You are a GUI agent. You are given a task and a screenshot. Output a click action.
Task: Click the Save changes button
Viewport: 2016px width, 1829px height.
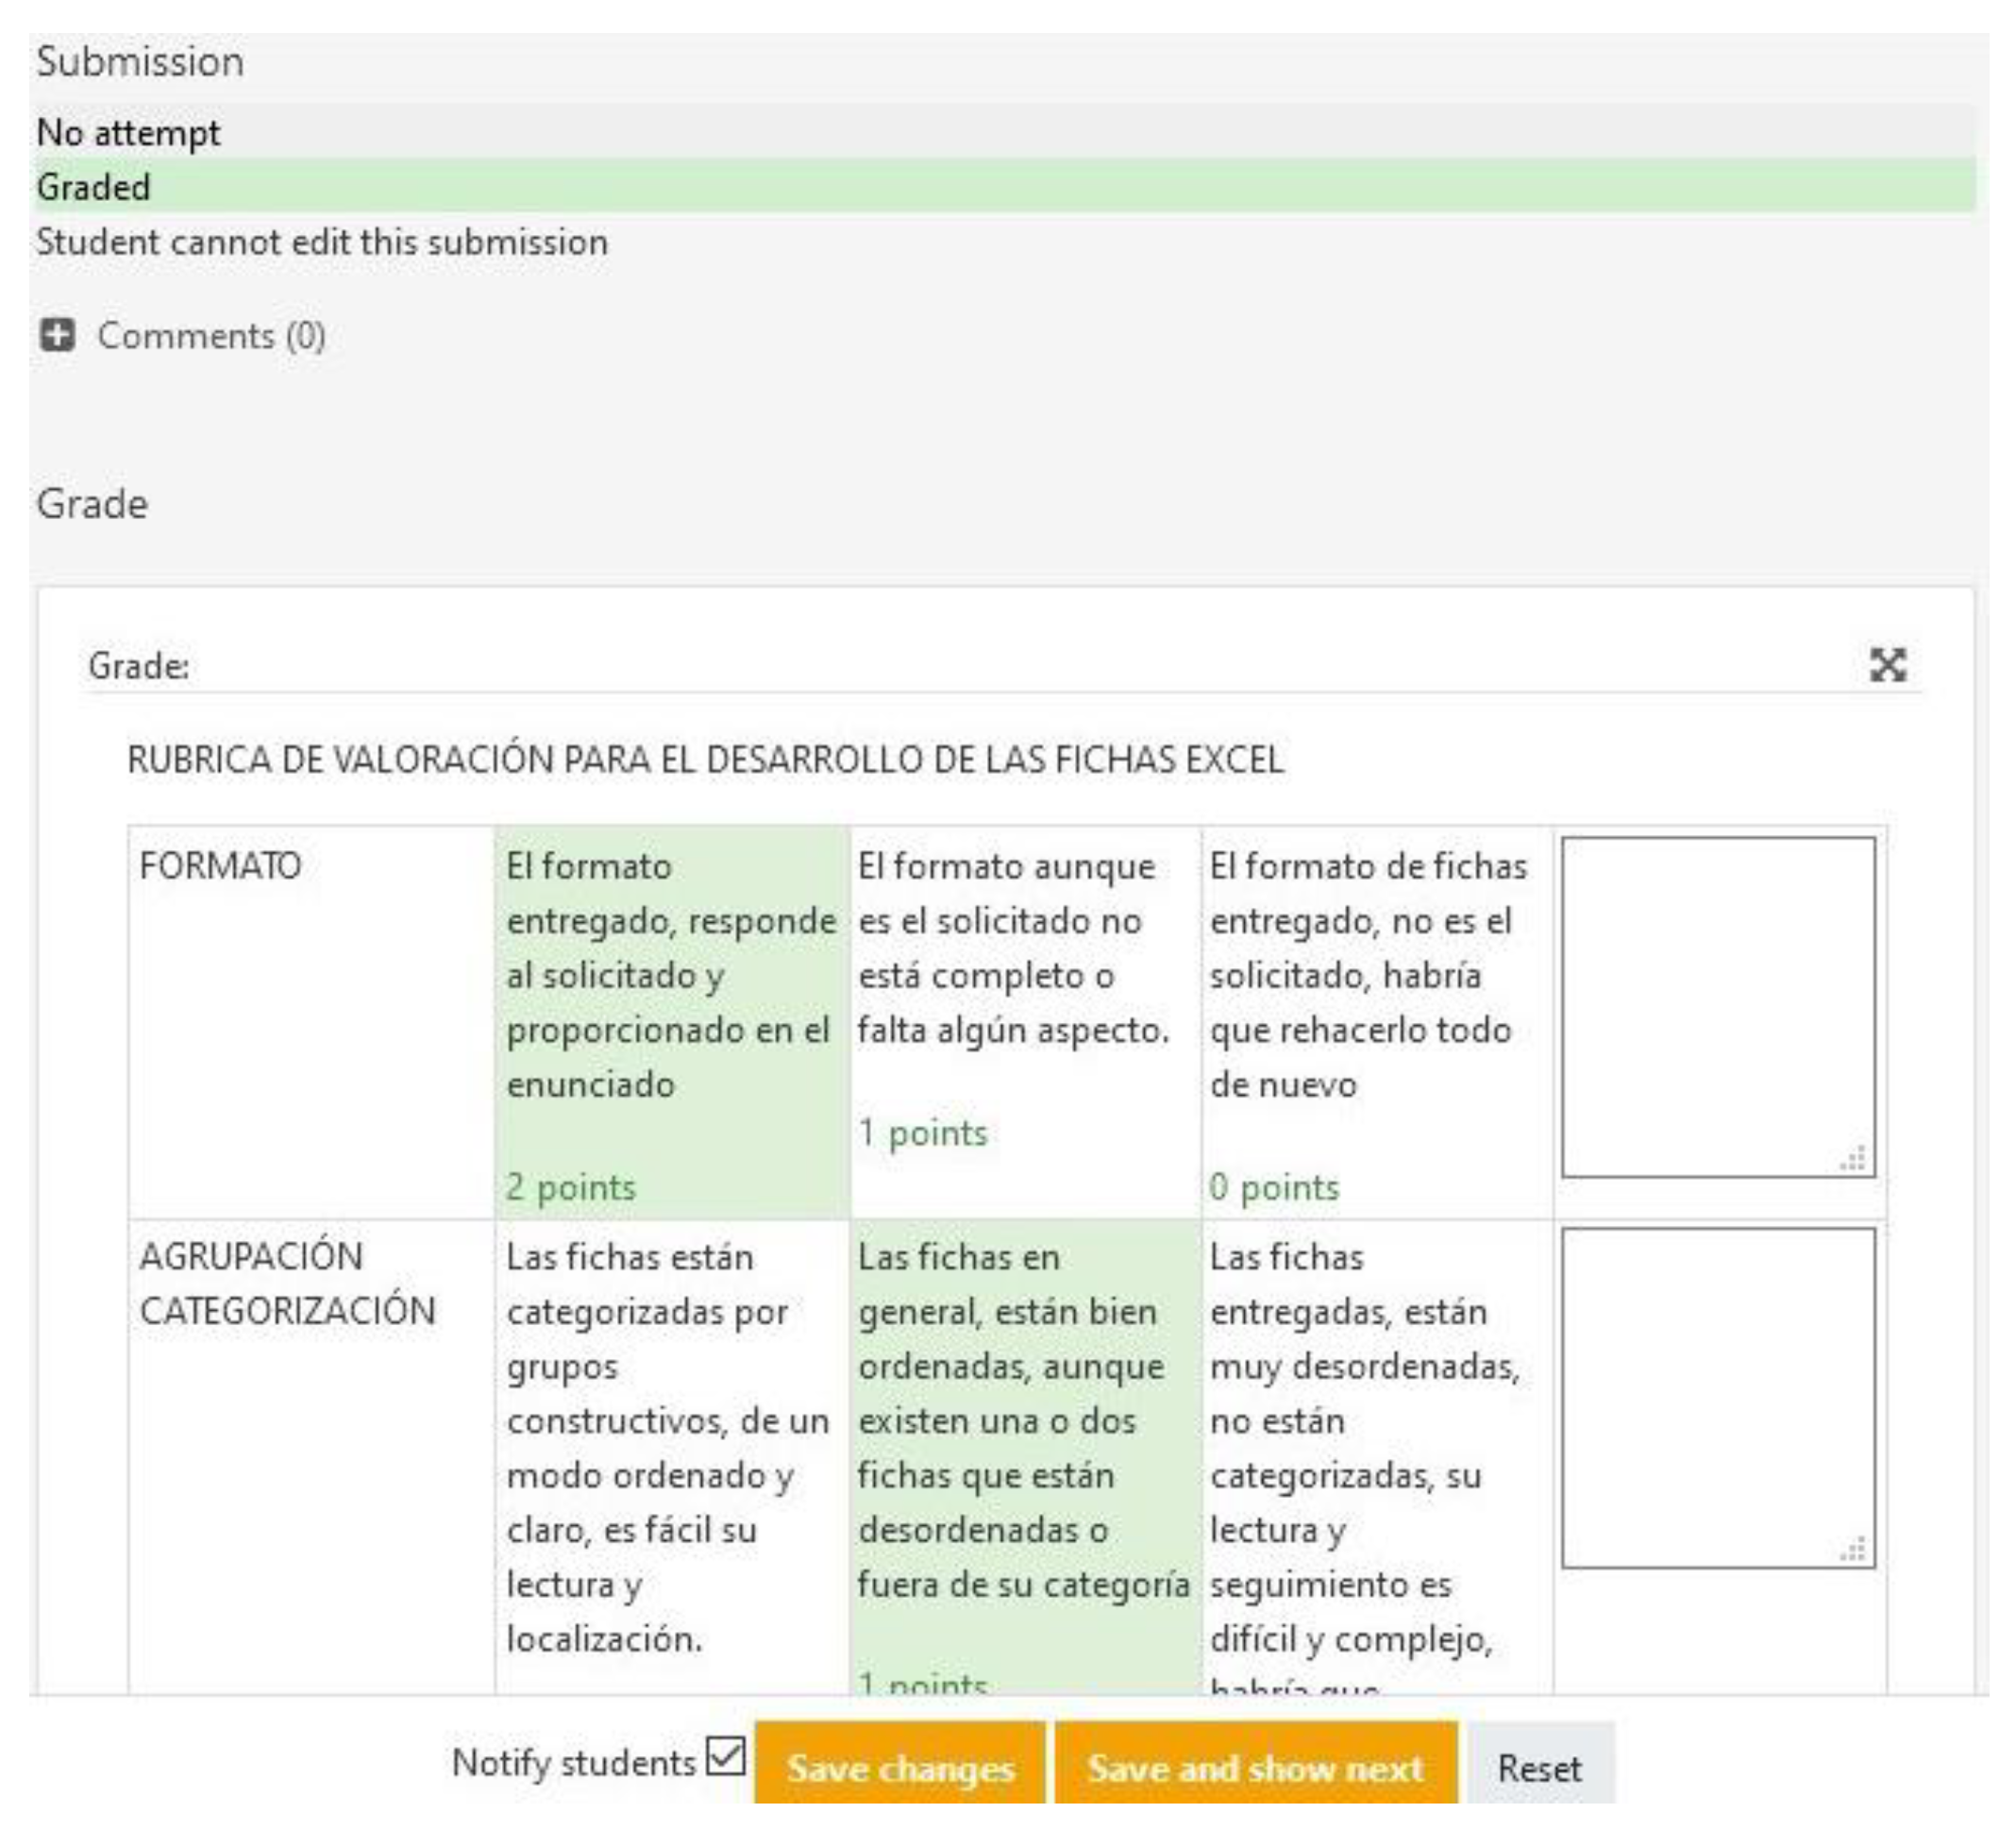tap(899, 1767)
